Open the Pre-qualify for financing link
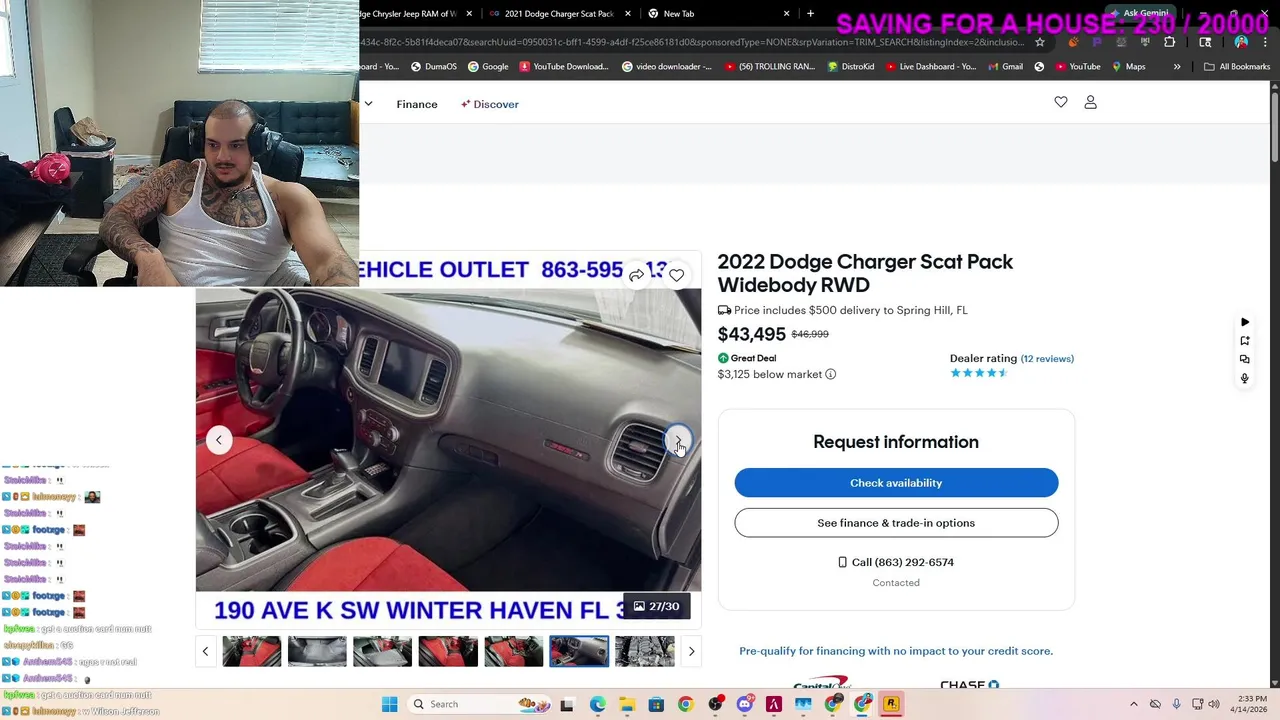This screenshot has width=1280, height=720. point(896,651)
